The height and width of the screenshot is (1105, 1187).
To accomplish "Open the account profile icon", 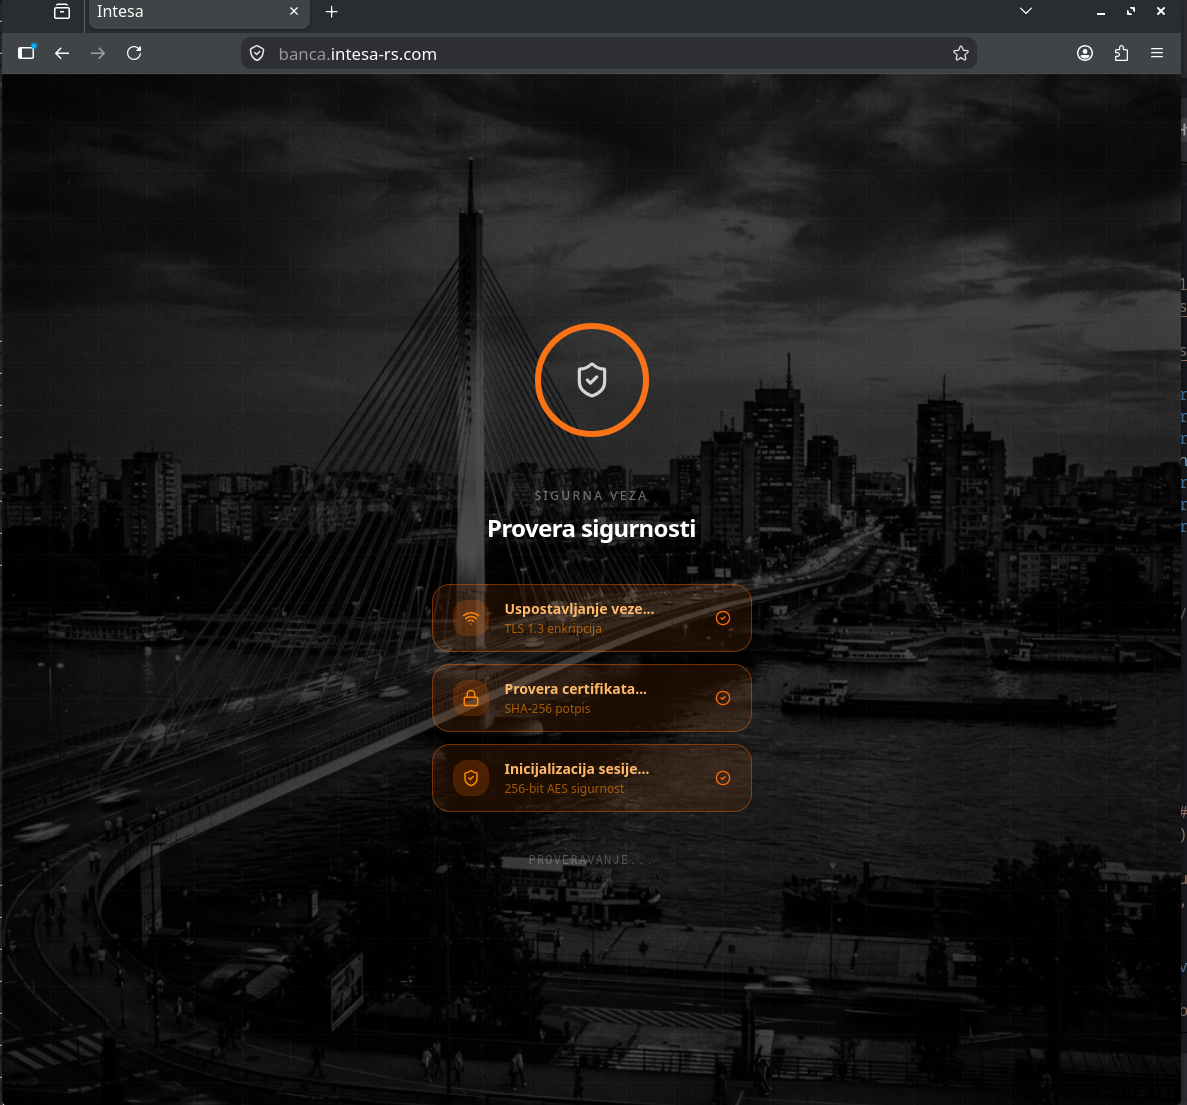I will (1085, 53).
